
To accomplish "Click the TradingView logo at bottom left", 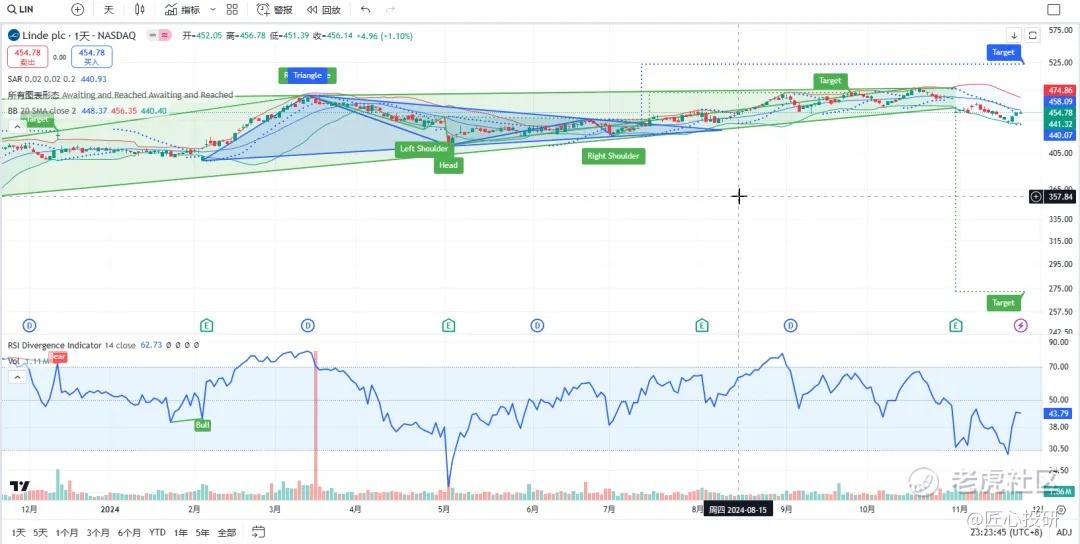I will pos(19,486).
